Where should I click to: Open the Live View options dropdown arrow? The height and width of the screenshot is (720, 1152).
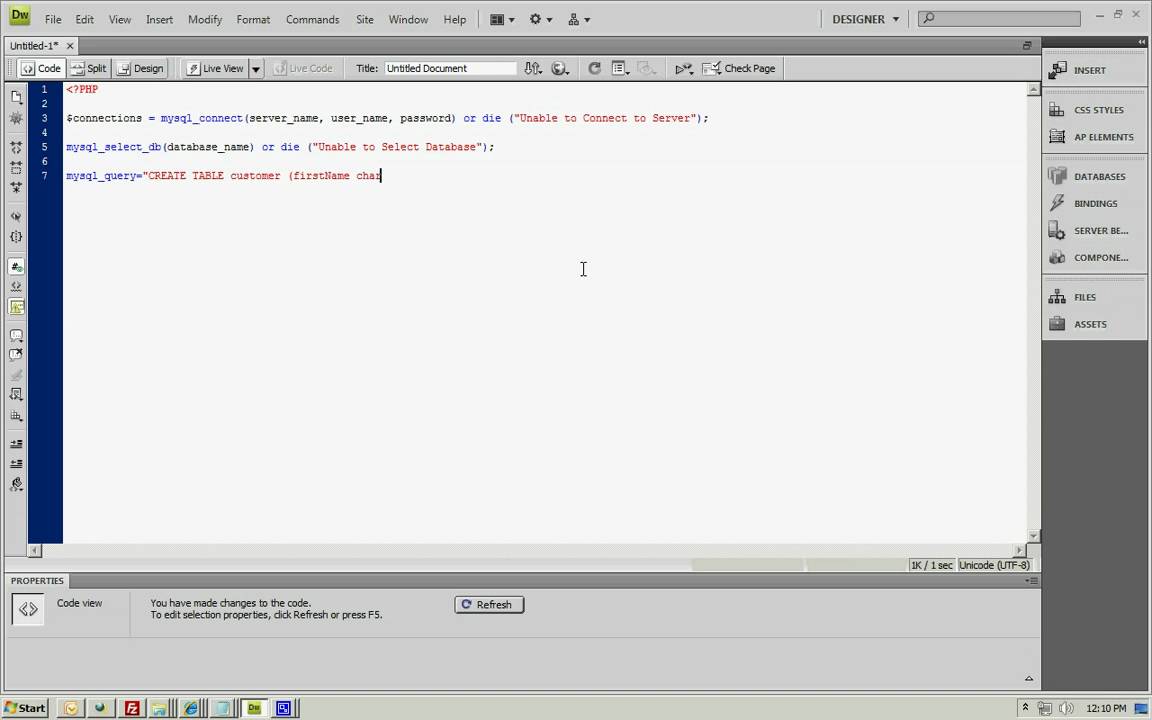(256, 69)
